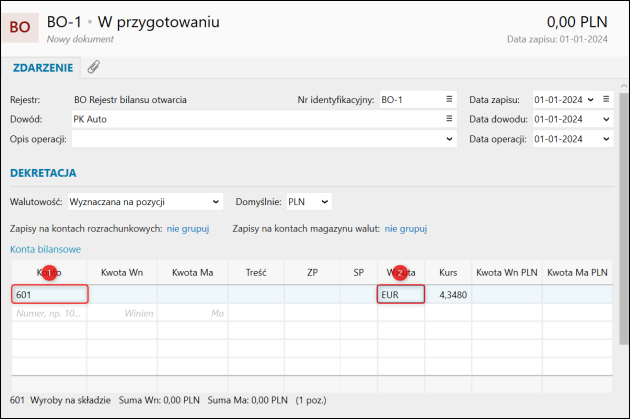Click the Kurs column header
Screen dimensions: 630x419
tap(448, 272)
